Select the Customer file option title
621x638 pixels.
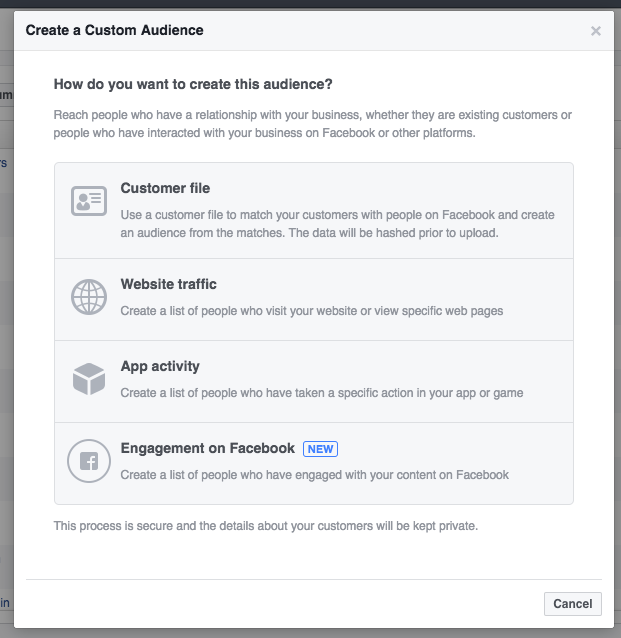[165, 188]
